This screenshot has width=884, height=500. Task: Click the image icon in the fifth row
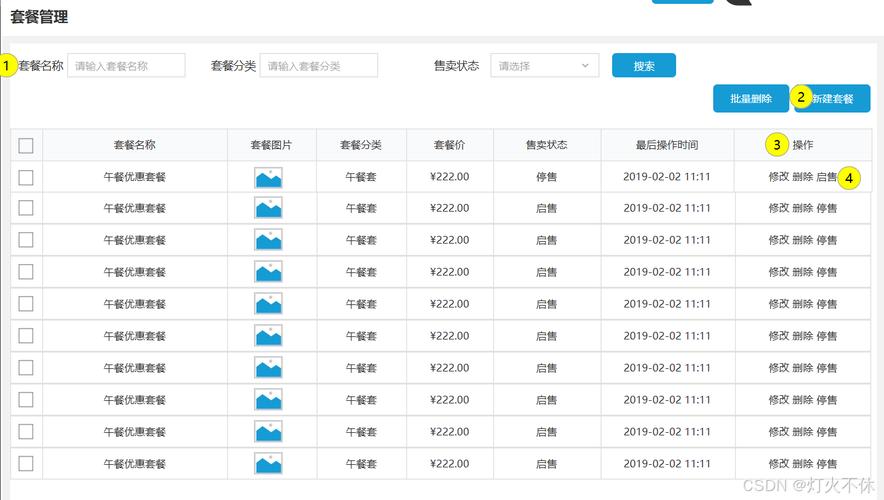click(x=268, y=304)
